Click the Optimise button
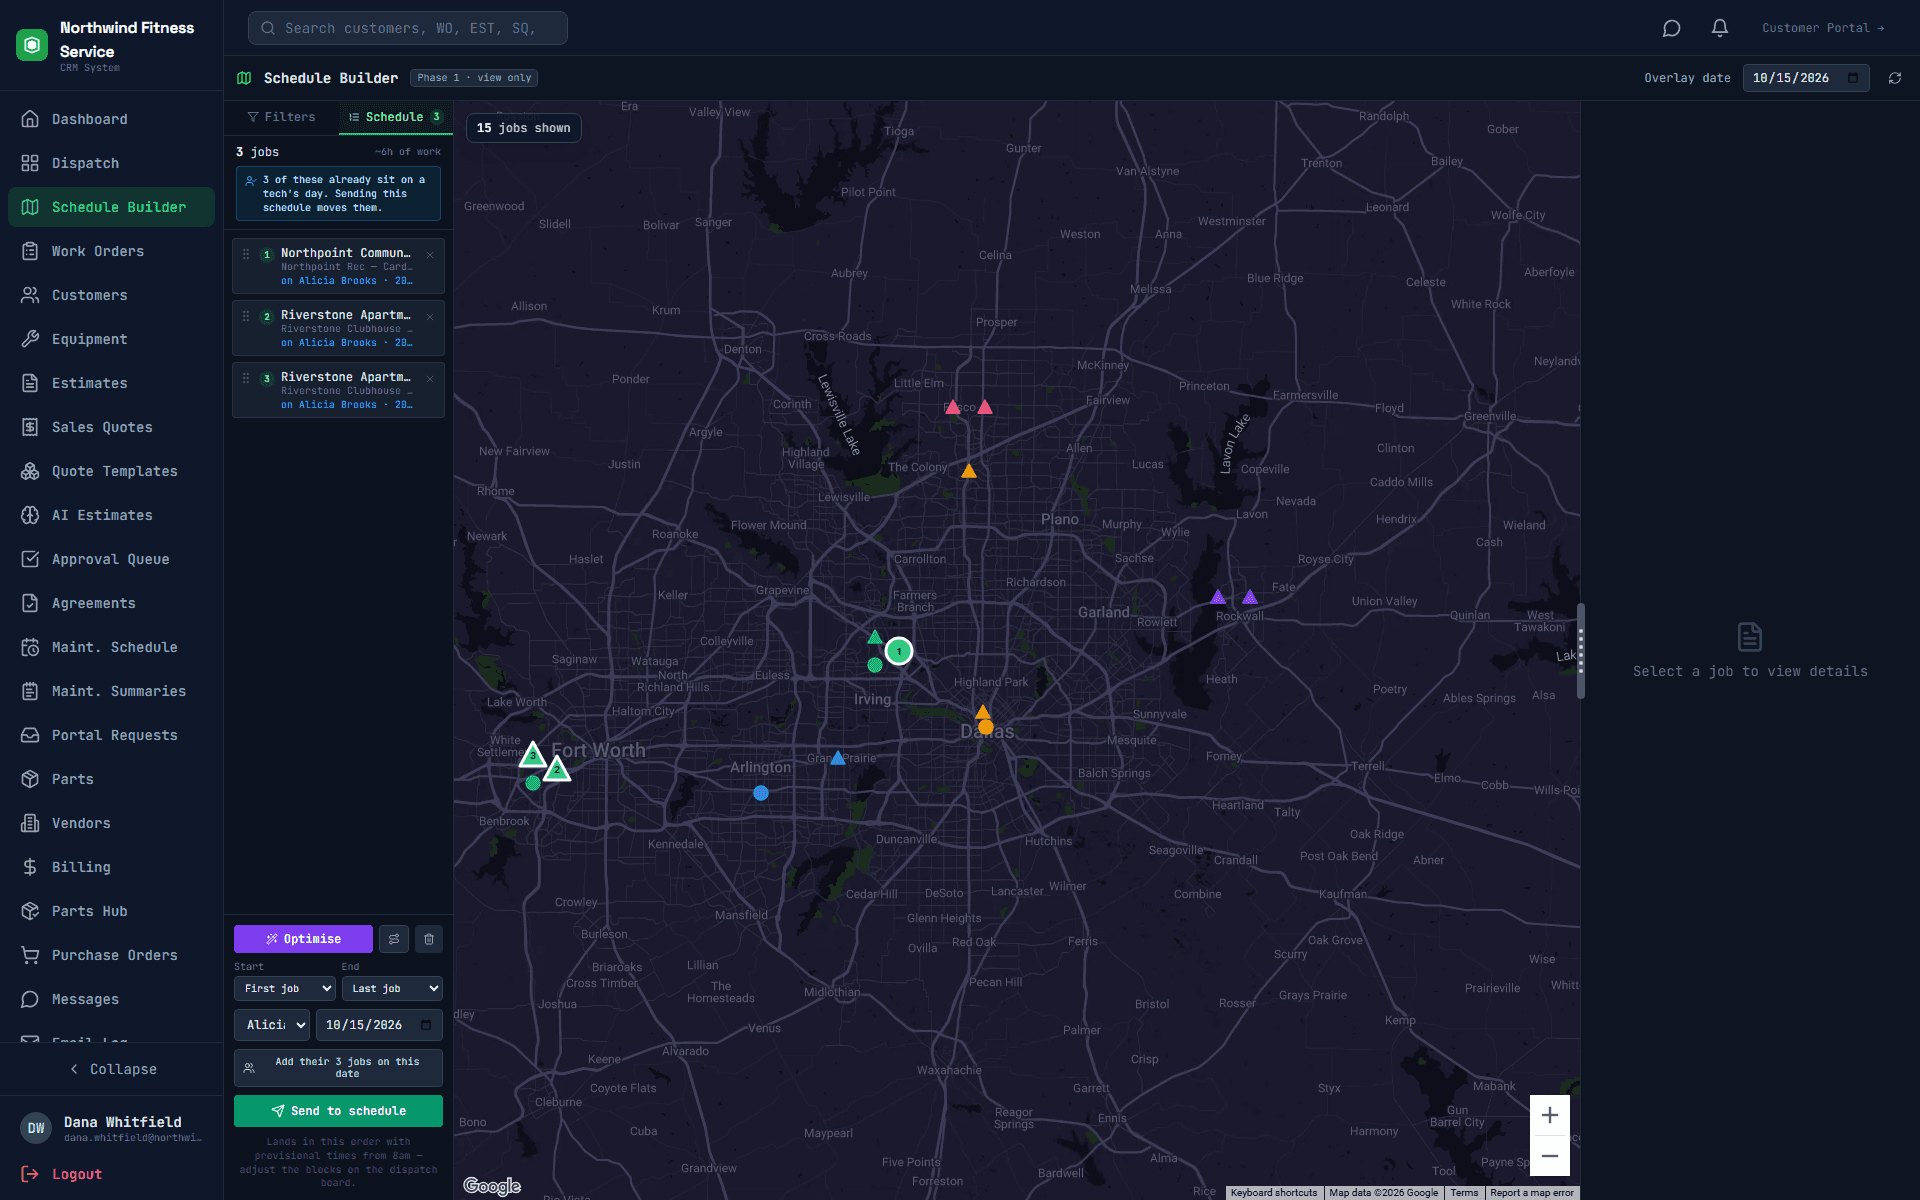 click(x=303, y=939)
